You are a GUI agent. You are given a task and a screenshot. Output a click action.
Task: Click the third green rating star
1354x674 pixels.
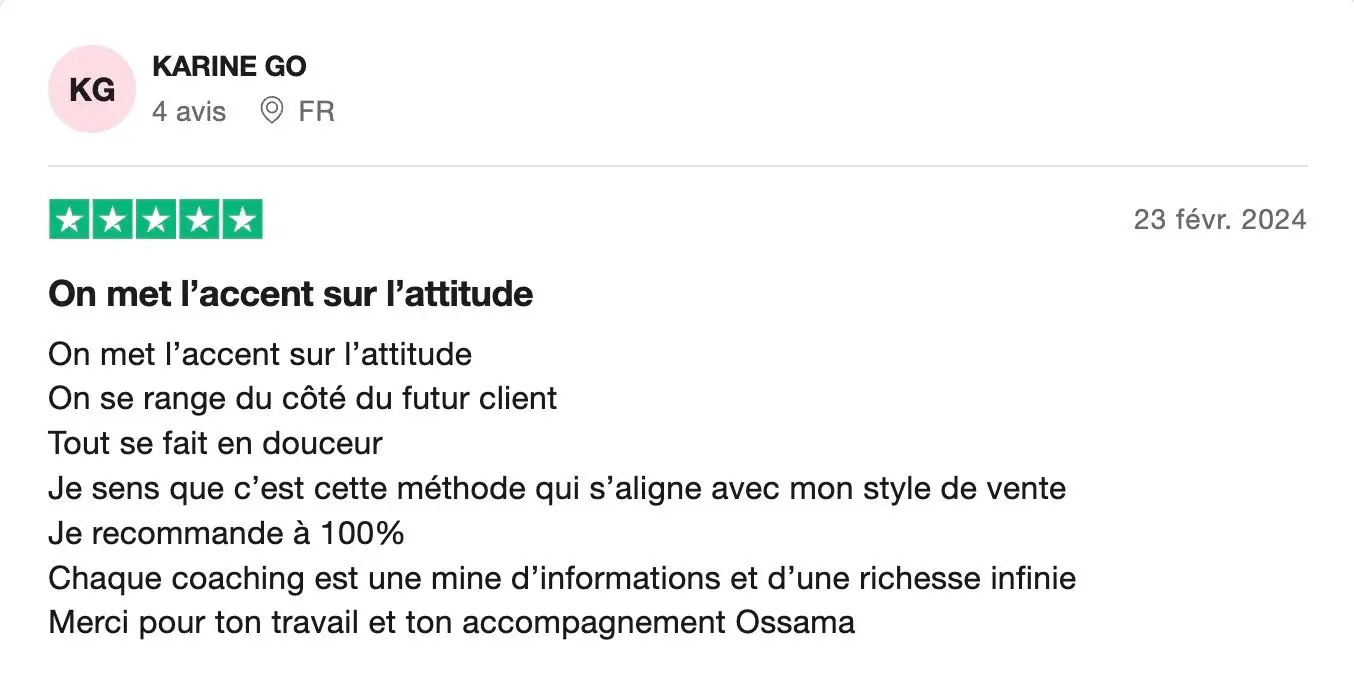point(155,220)
